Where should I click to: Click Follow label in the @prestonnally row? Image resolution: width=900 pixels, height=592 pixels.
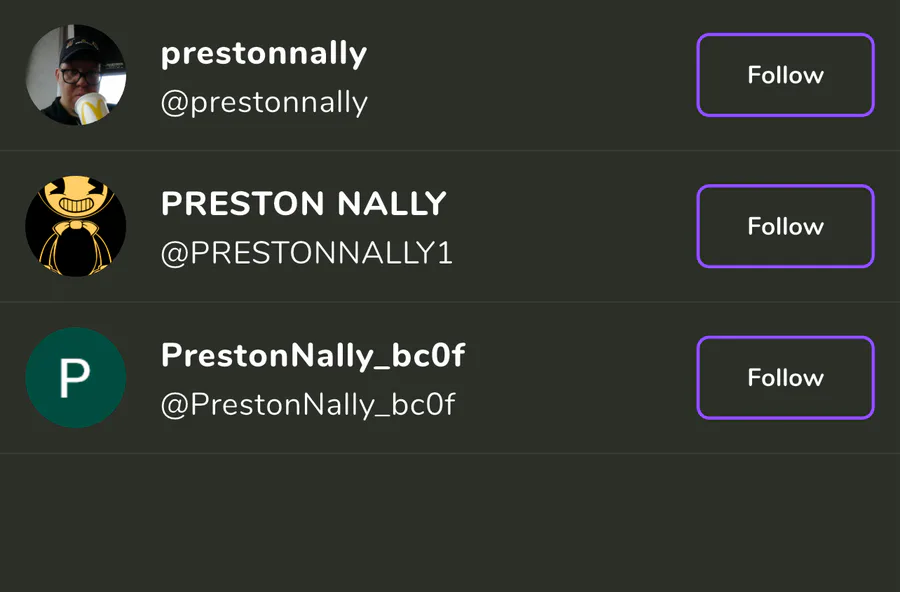785,75
